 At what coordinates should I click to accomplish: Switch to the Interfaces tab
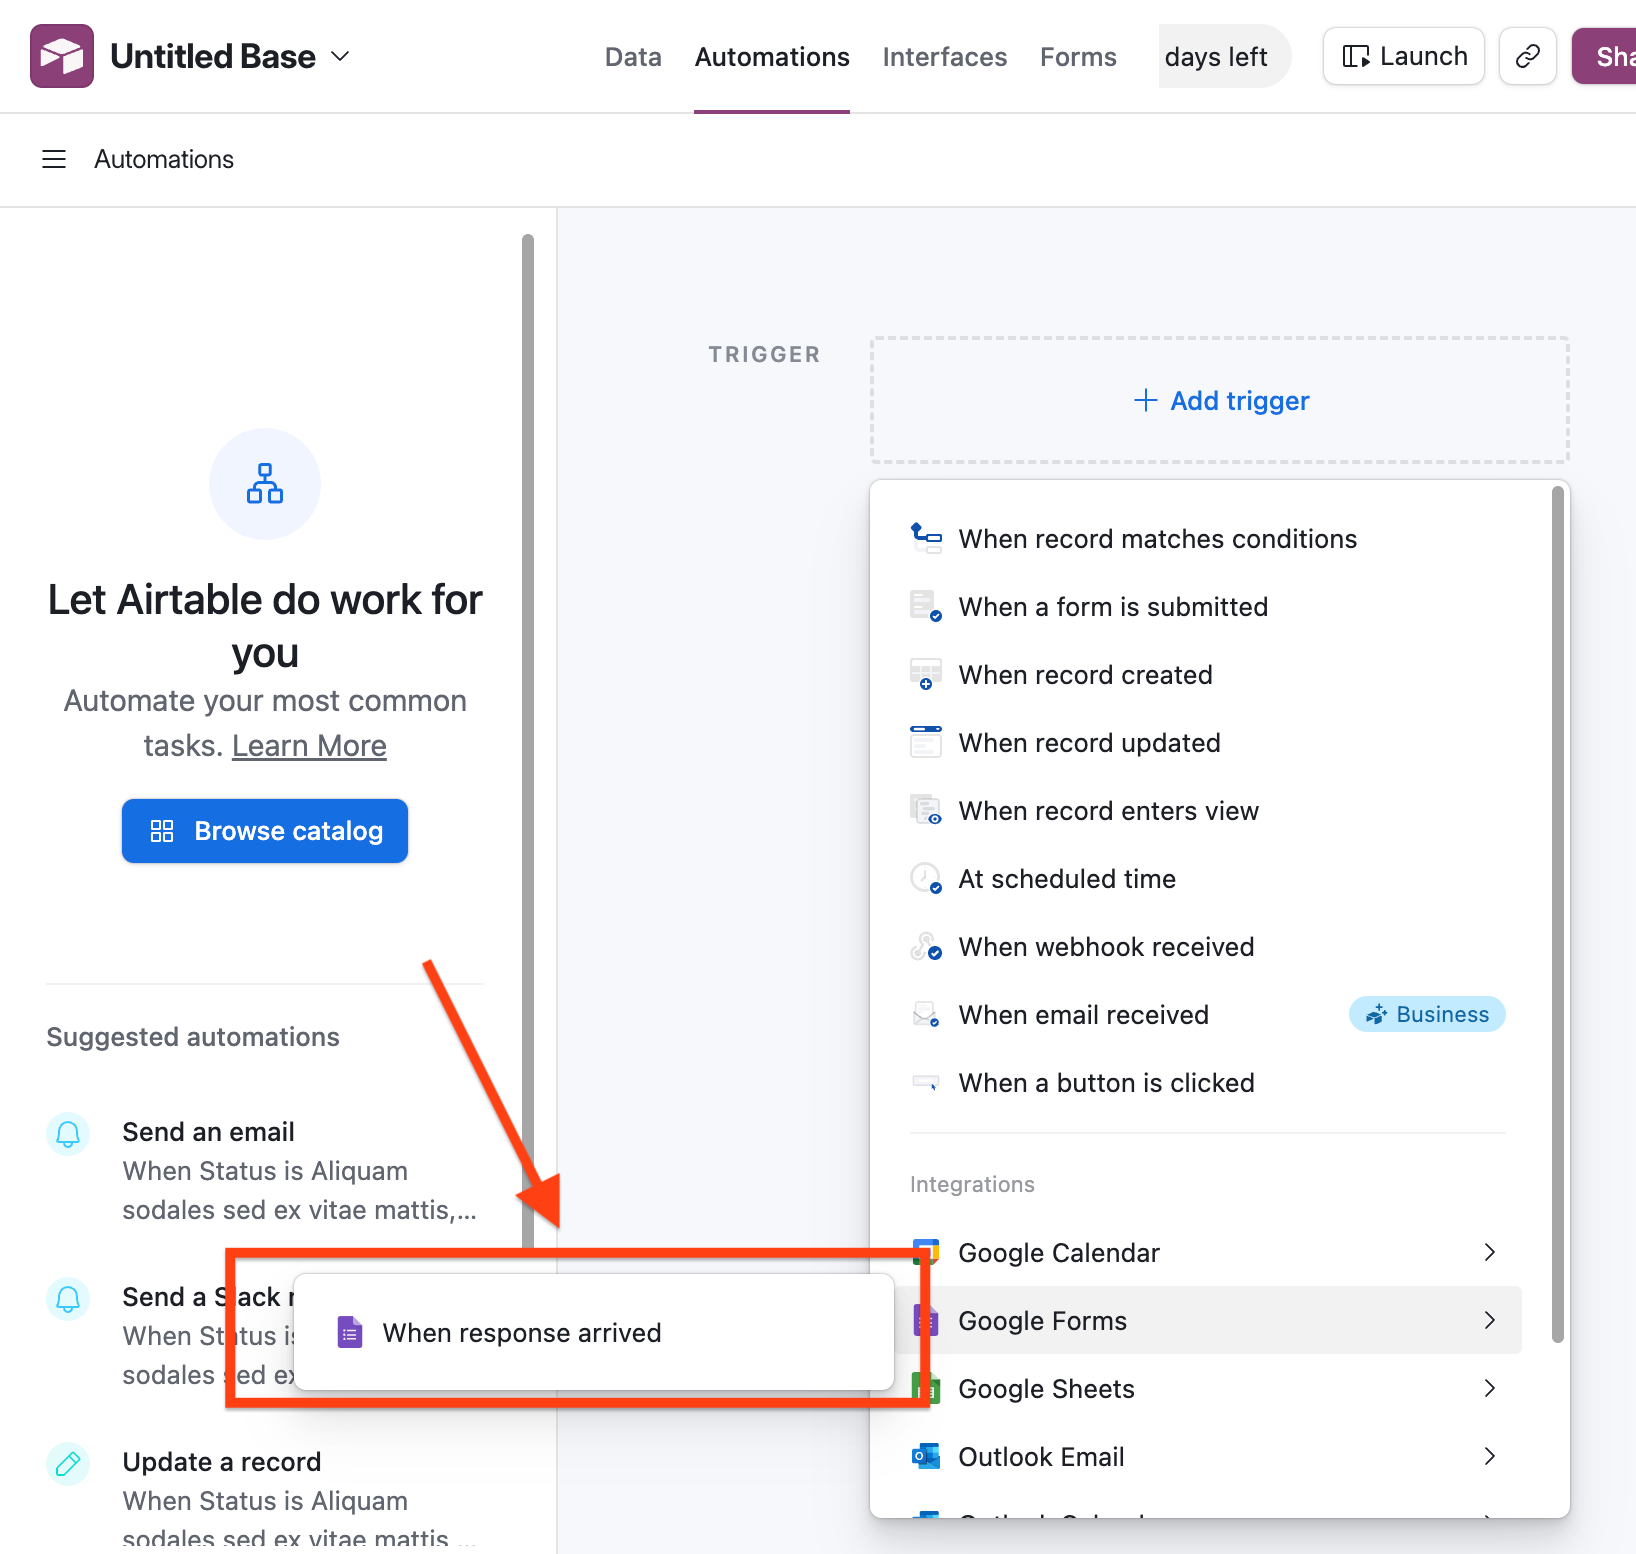pyautogui.click(x=944, y=56)
